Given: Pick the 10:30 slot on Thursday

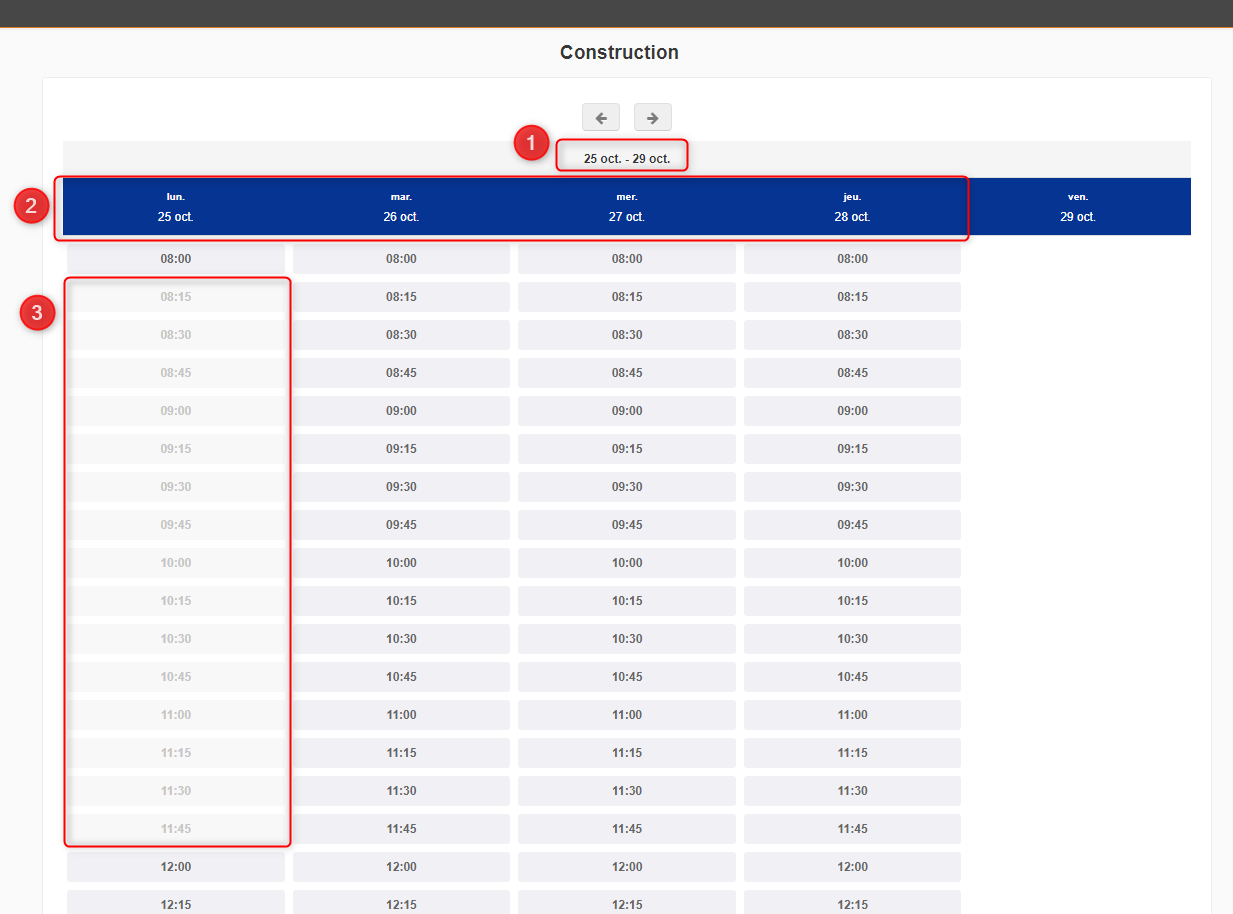Looking at the screenshot, I should point(852,639).
